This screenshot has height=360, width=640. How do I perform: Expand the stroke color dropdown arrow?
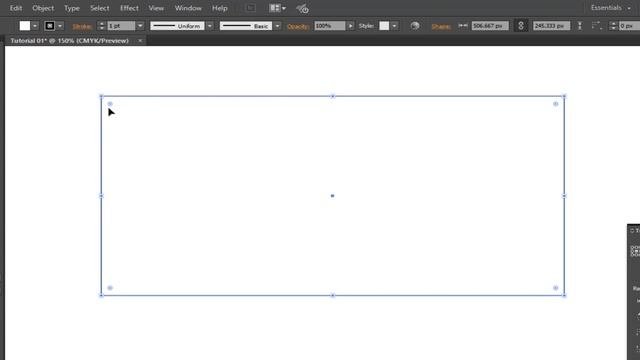point(60,26)
